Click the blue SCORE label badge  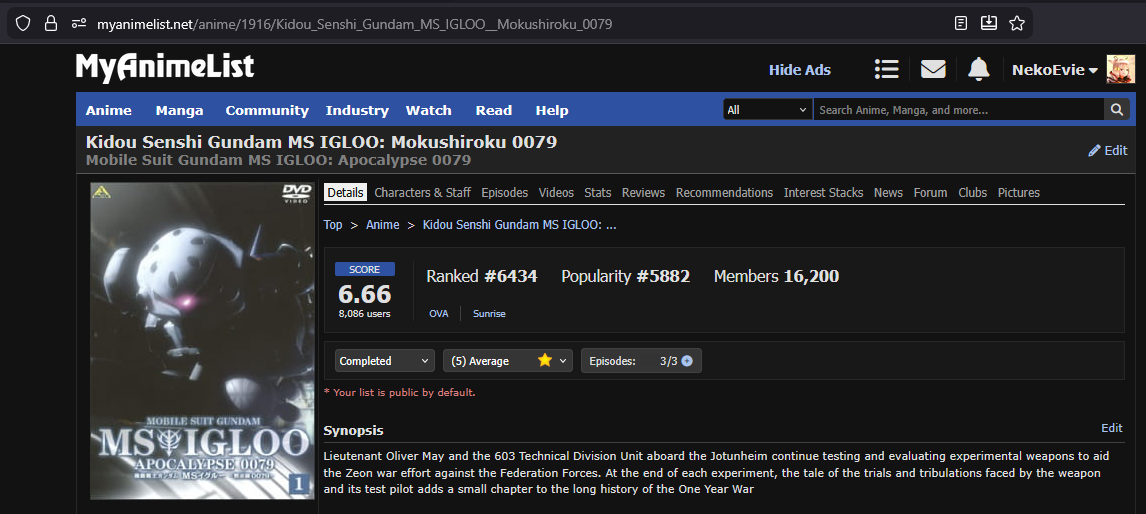coord(365,269)
